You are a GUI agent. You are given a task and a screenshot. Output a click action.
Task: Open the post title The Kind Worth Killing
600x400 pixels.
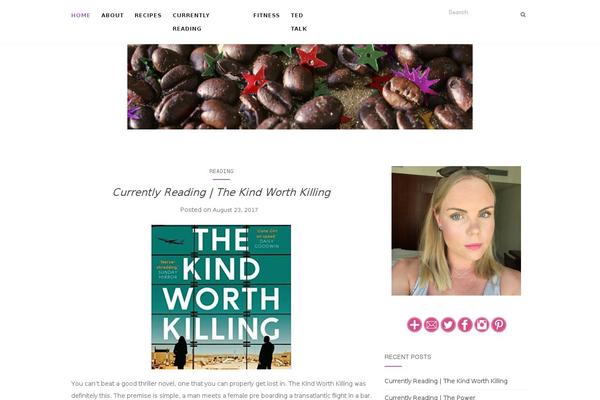[222, 192]
